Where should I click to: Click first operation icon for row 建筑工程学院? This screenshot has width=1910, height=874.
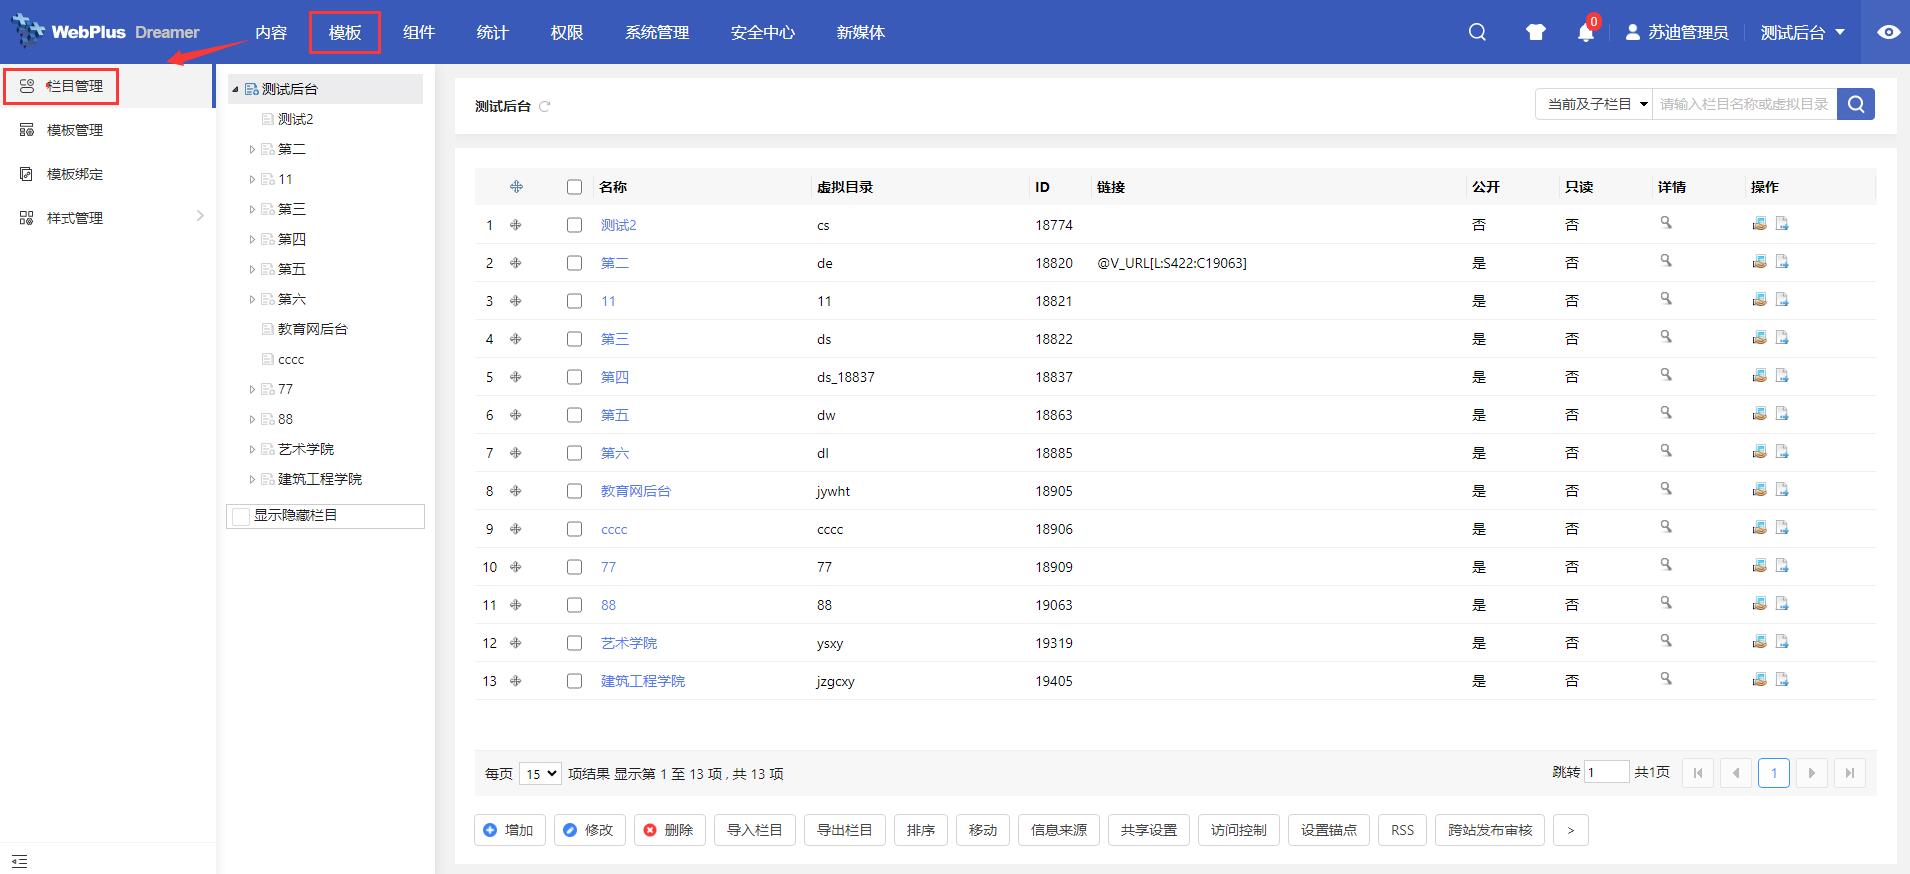[1759, 680]
